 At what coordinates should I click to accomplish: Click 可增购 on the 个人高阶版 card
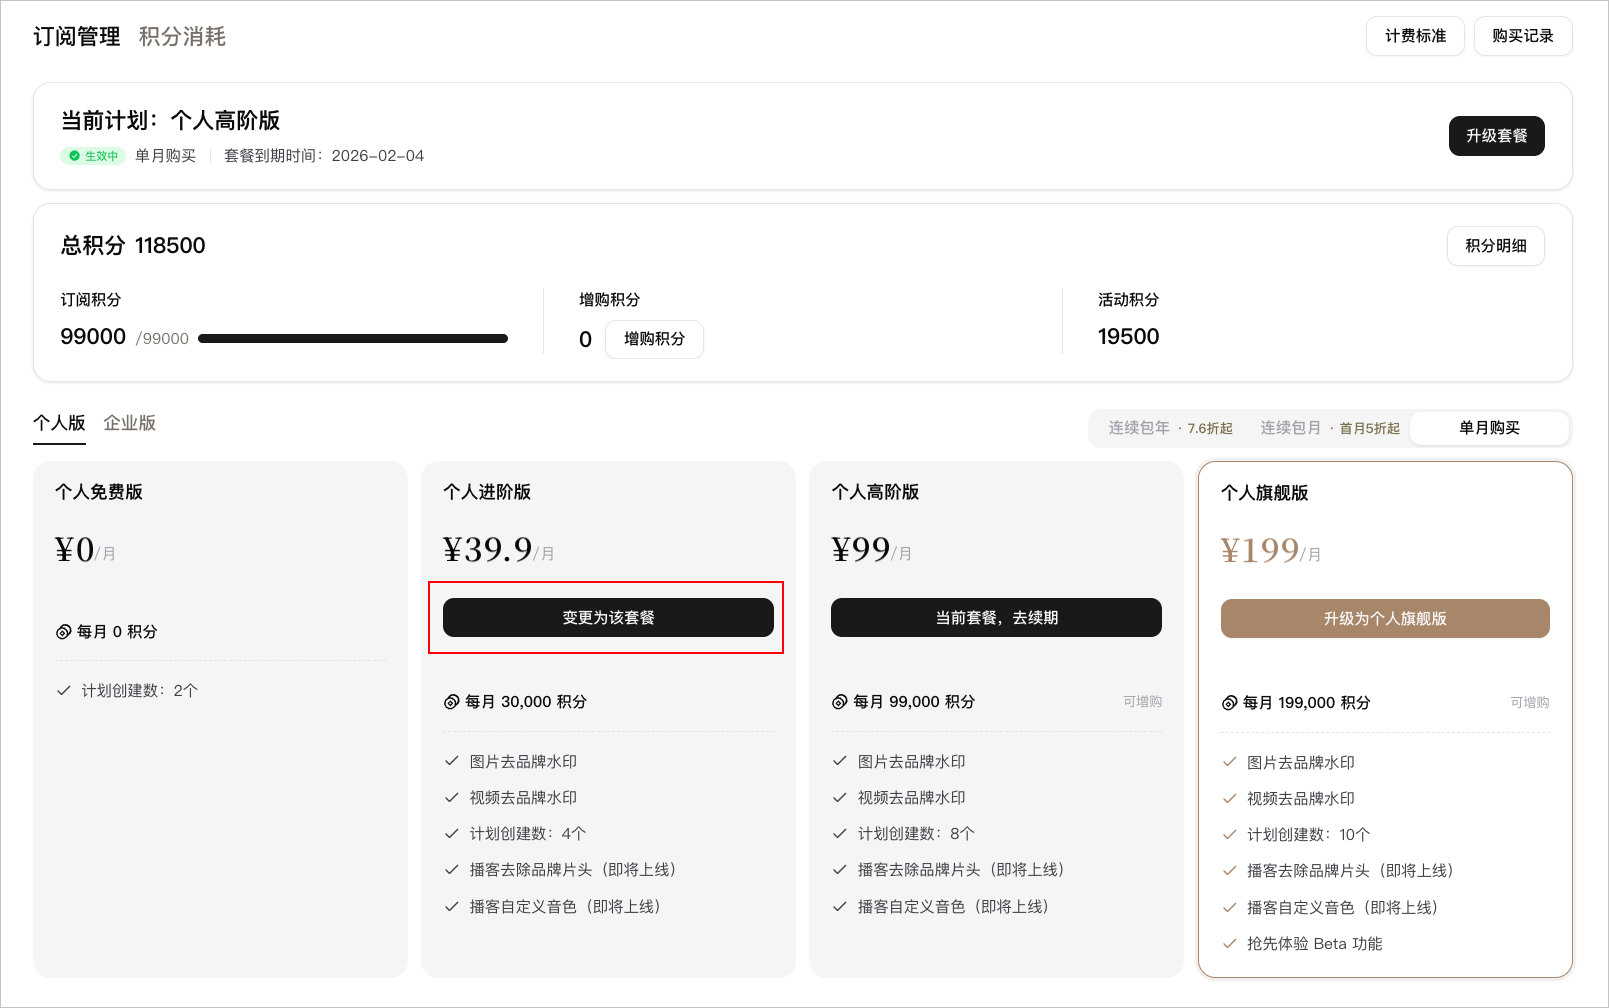point(1142,702)
